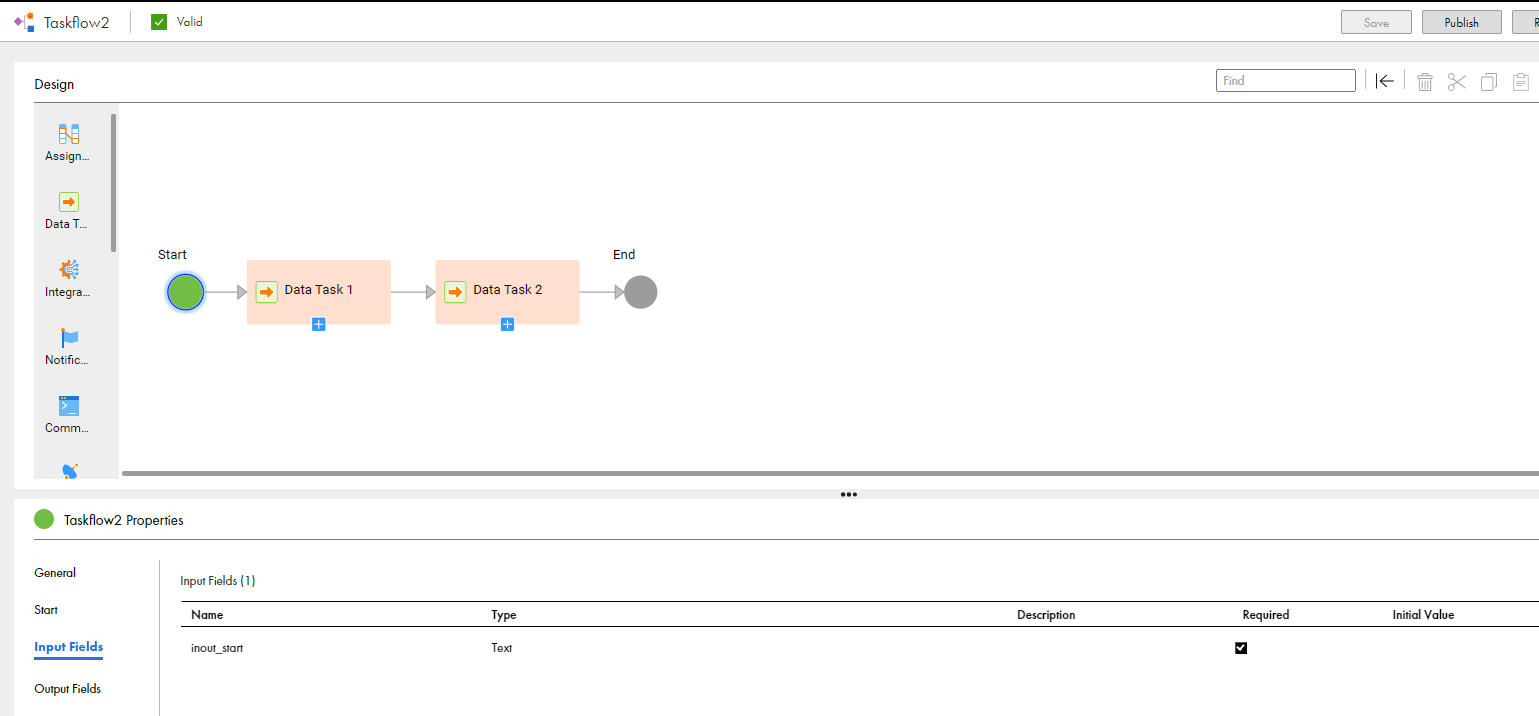The height and width of the screenshot is (716, 1539).
Task: Expand plus button under Data Task 2
Action: point(507,324)
